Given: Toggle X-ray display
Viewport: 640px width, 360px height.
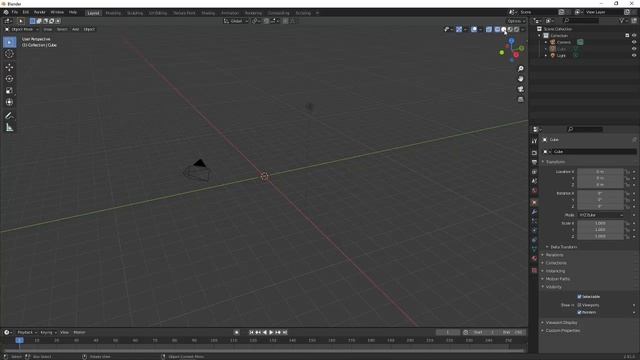Looking at the screenshot, I should 489,29.
